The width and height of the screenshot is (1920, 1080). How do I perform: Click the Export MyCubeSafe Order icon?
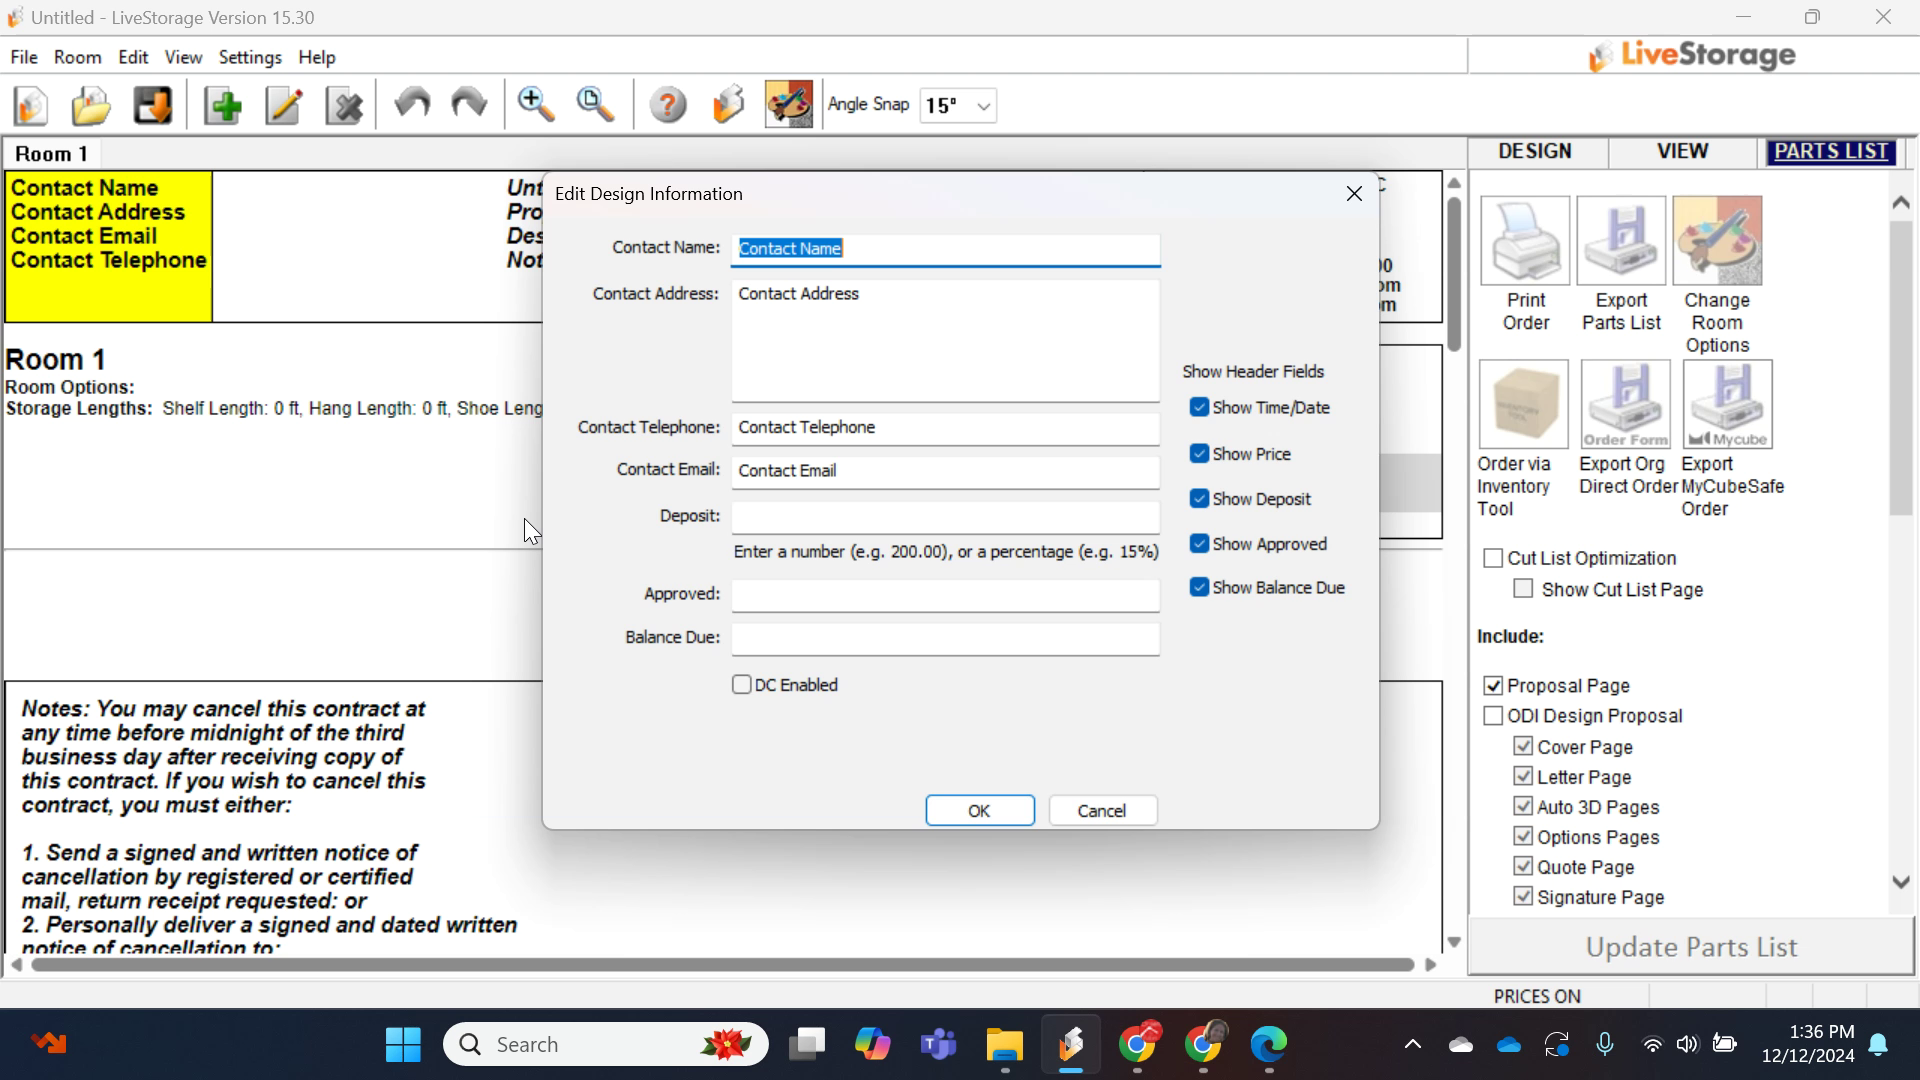1727,404
